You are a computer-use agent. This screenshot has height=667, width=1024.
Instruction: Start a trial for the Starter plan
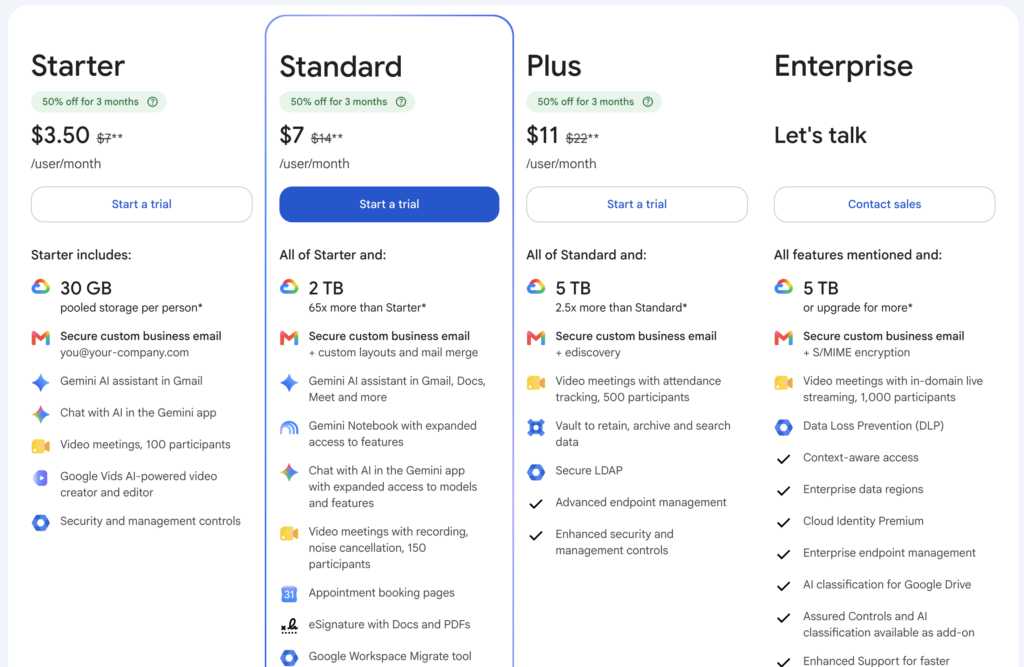[142, 204]
